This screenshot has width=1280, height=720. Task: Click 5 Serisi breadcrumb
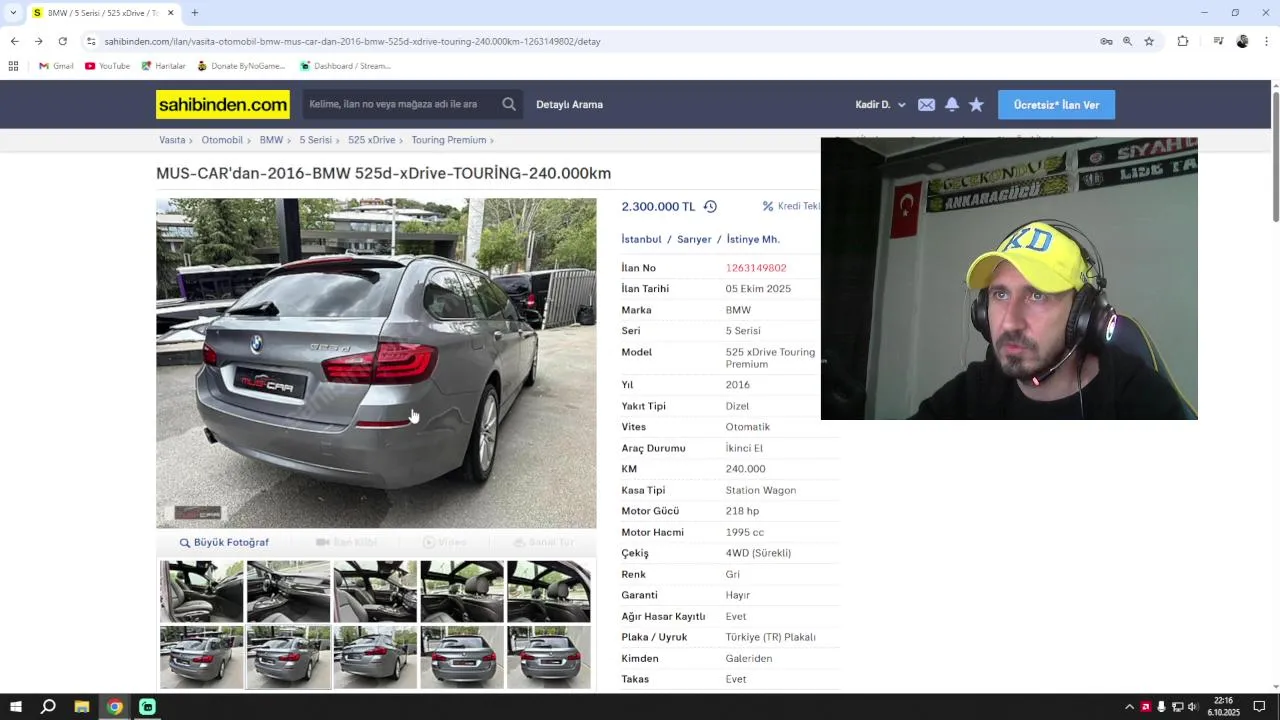(315, 140)
